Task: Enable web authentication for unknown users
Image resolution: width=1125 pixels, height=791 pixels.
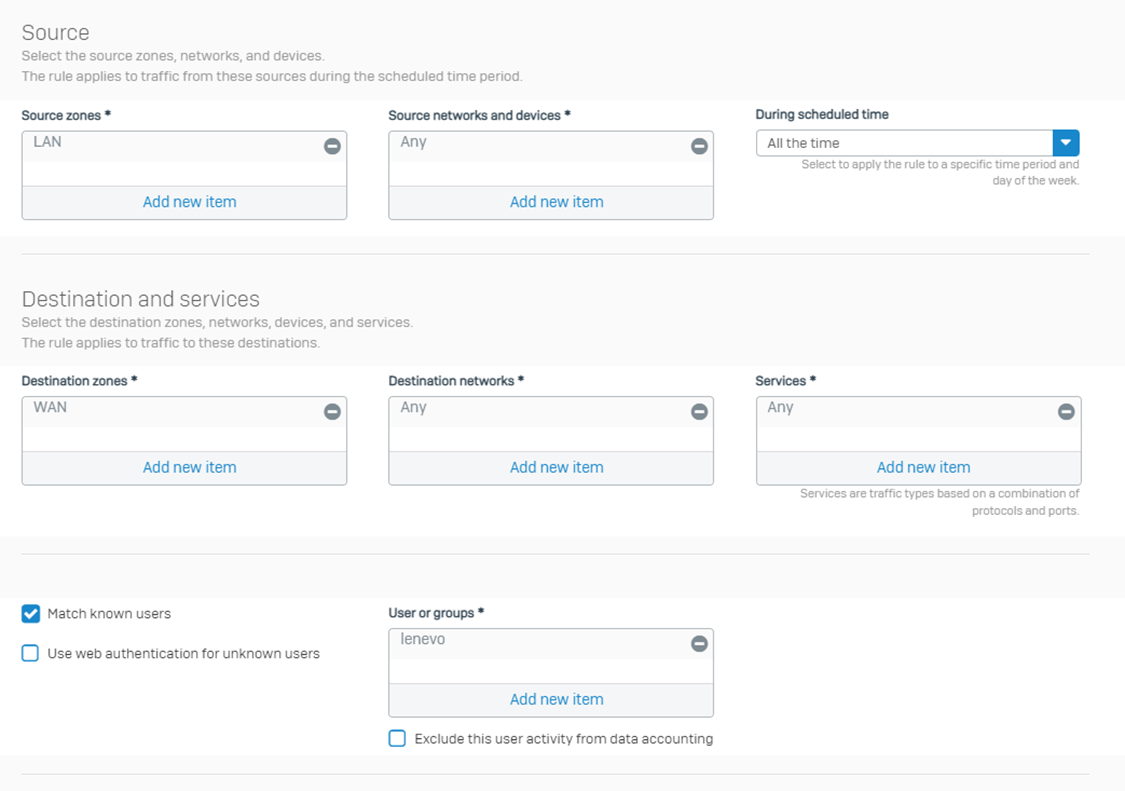Action: point(31,653)
